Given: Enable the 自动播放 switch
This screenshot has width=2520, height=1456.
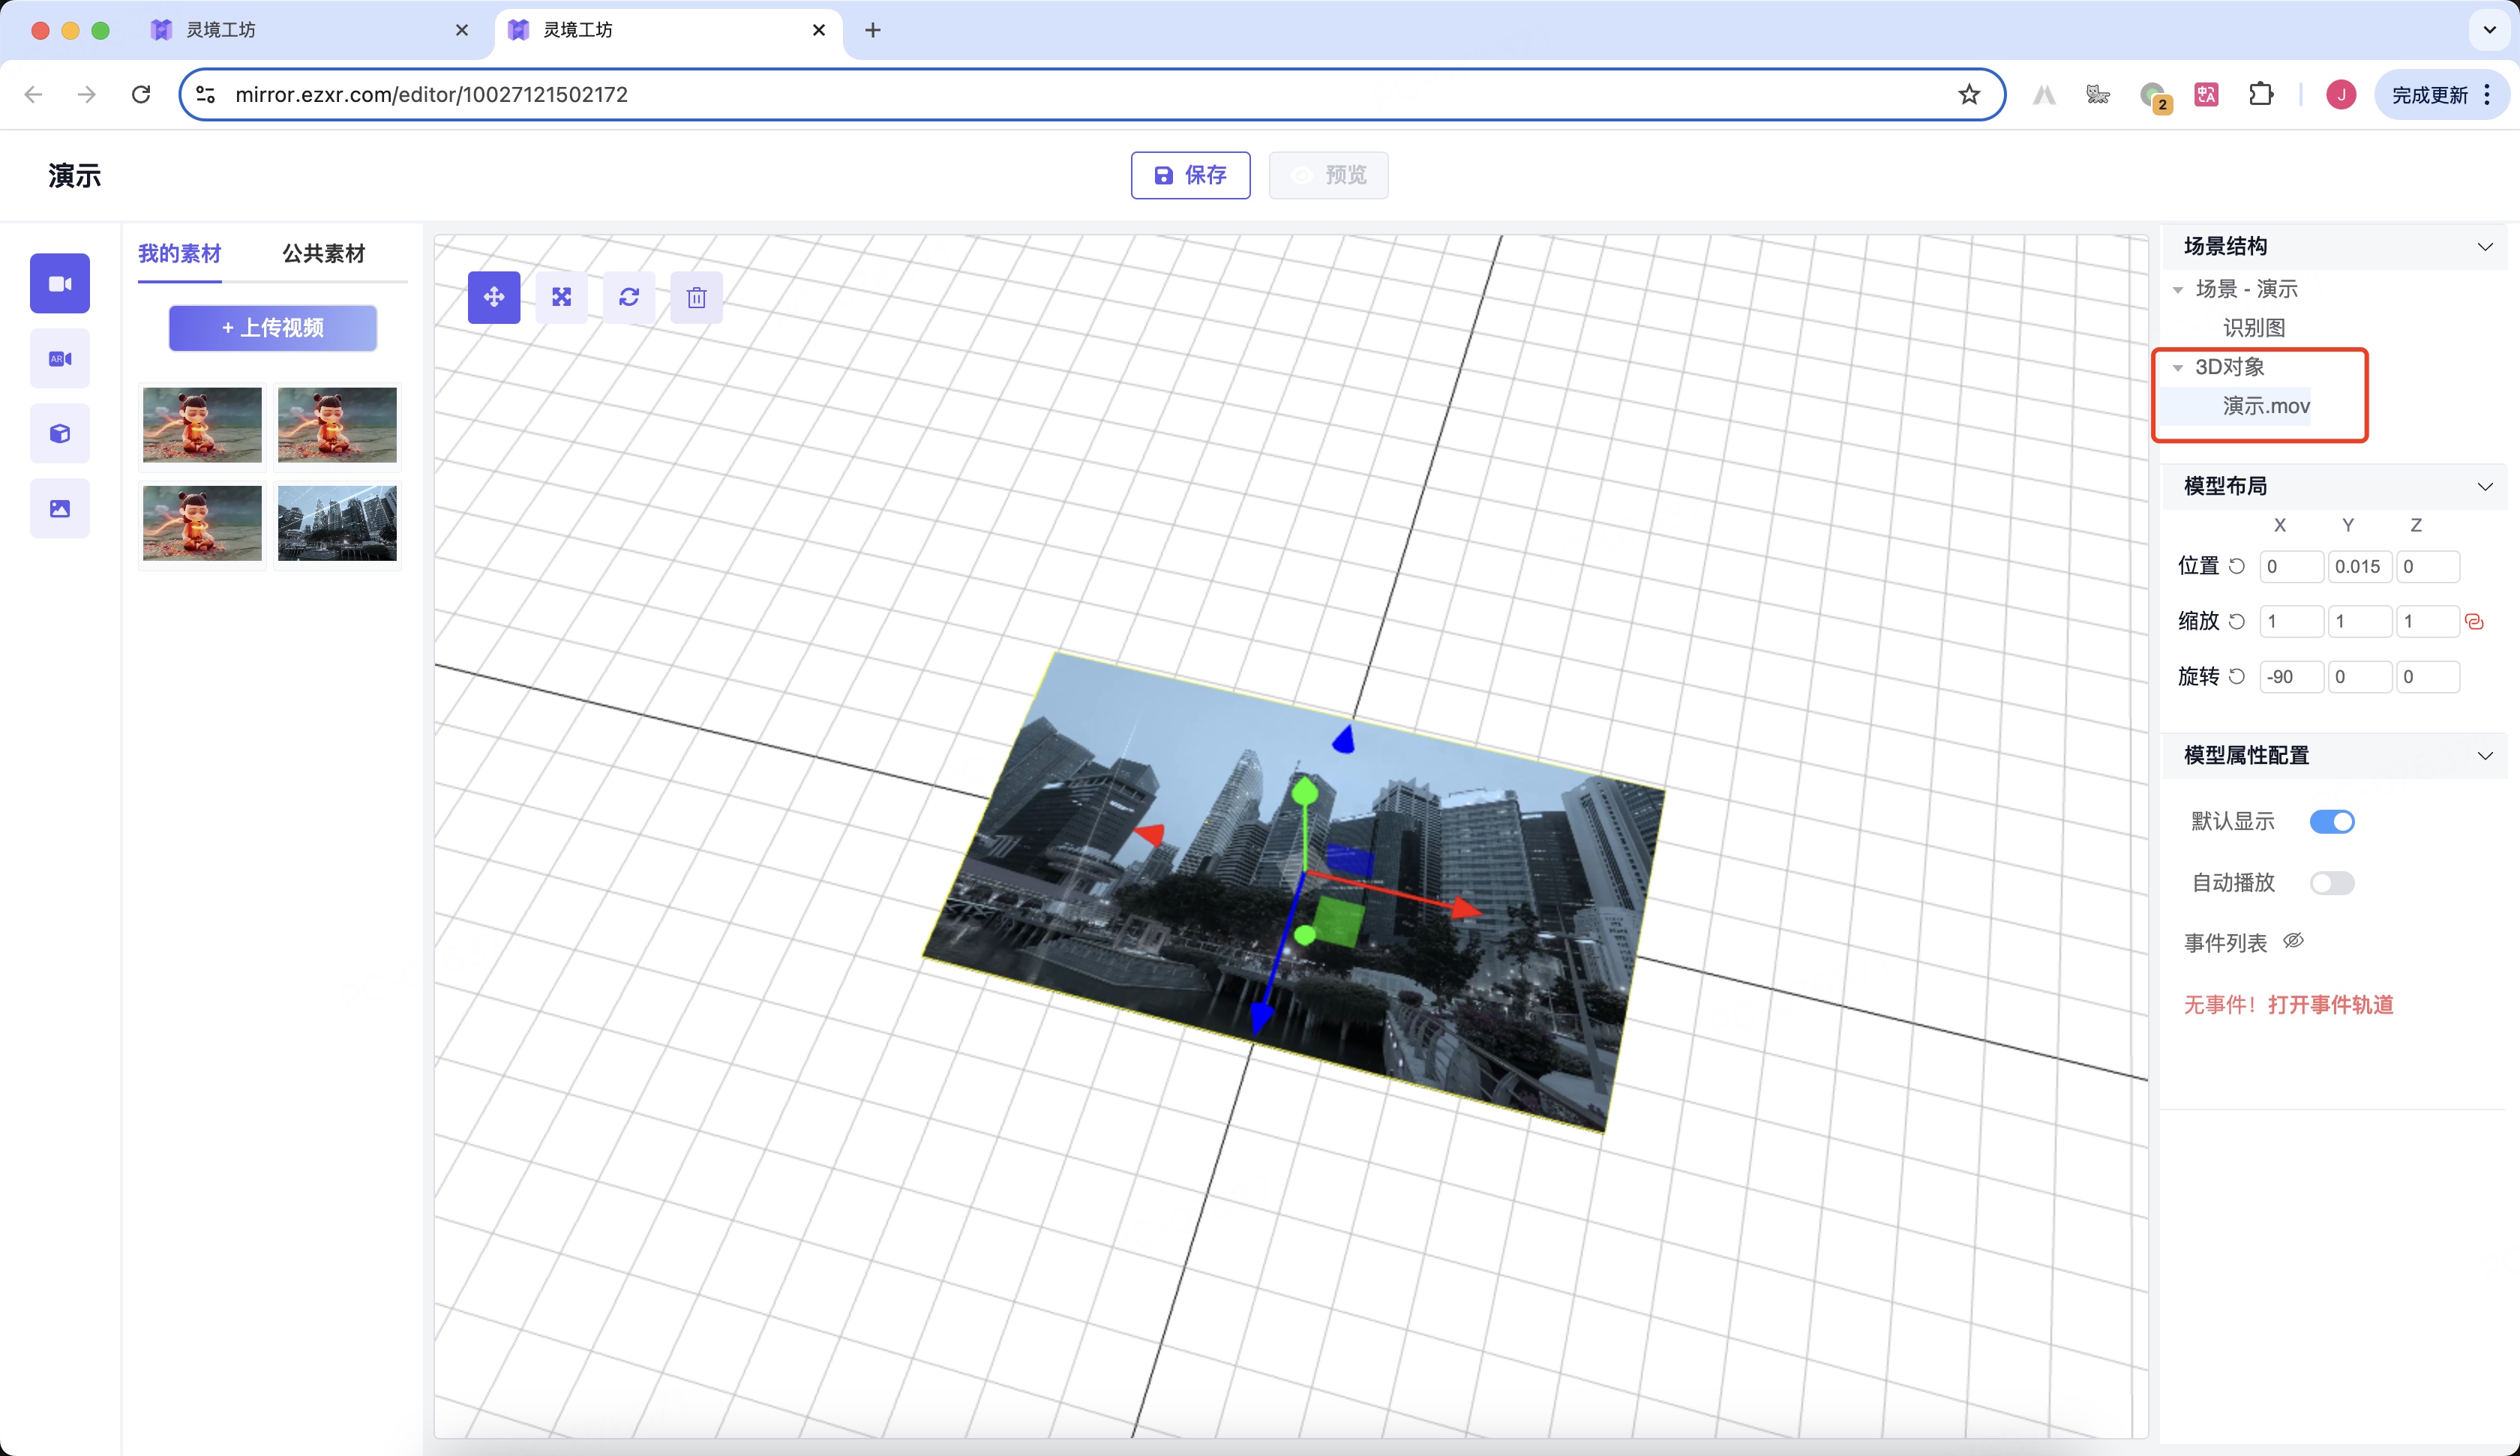Looking at the screenshot, I should [x=2332, y=883].
